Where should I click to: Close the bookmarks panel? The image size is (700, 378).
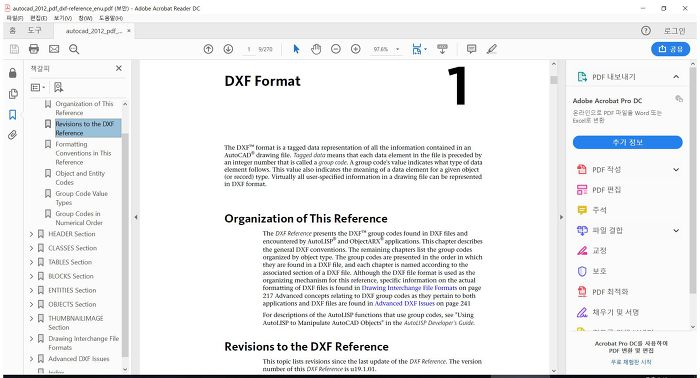119,68
